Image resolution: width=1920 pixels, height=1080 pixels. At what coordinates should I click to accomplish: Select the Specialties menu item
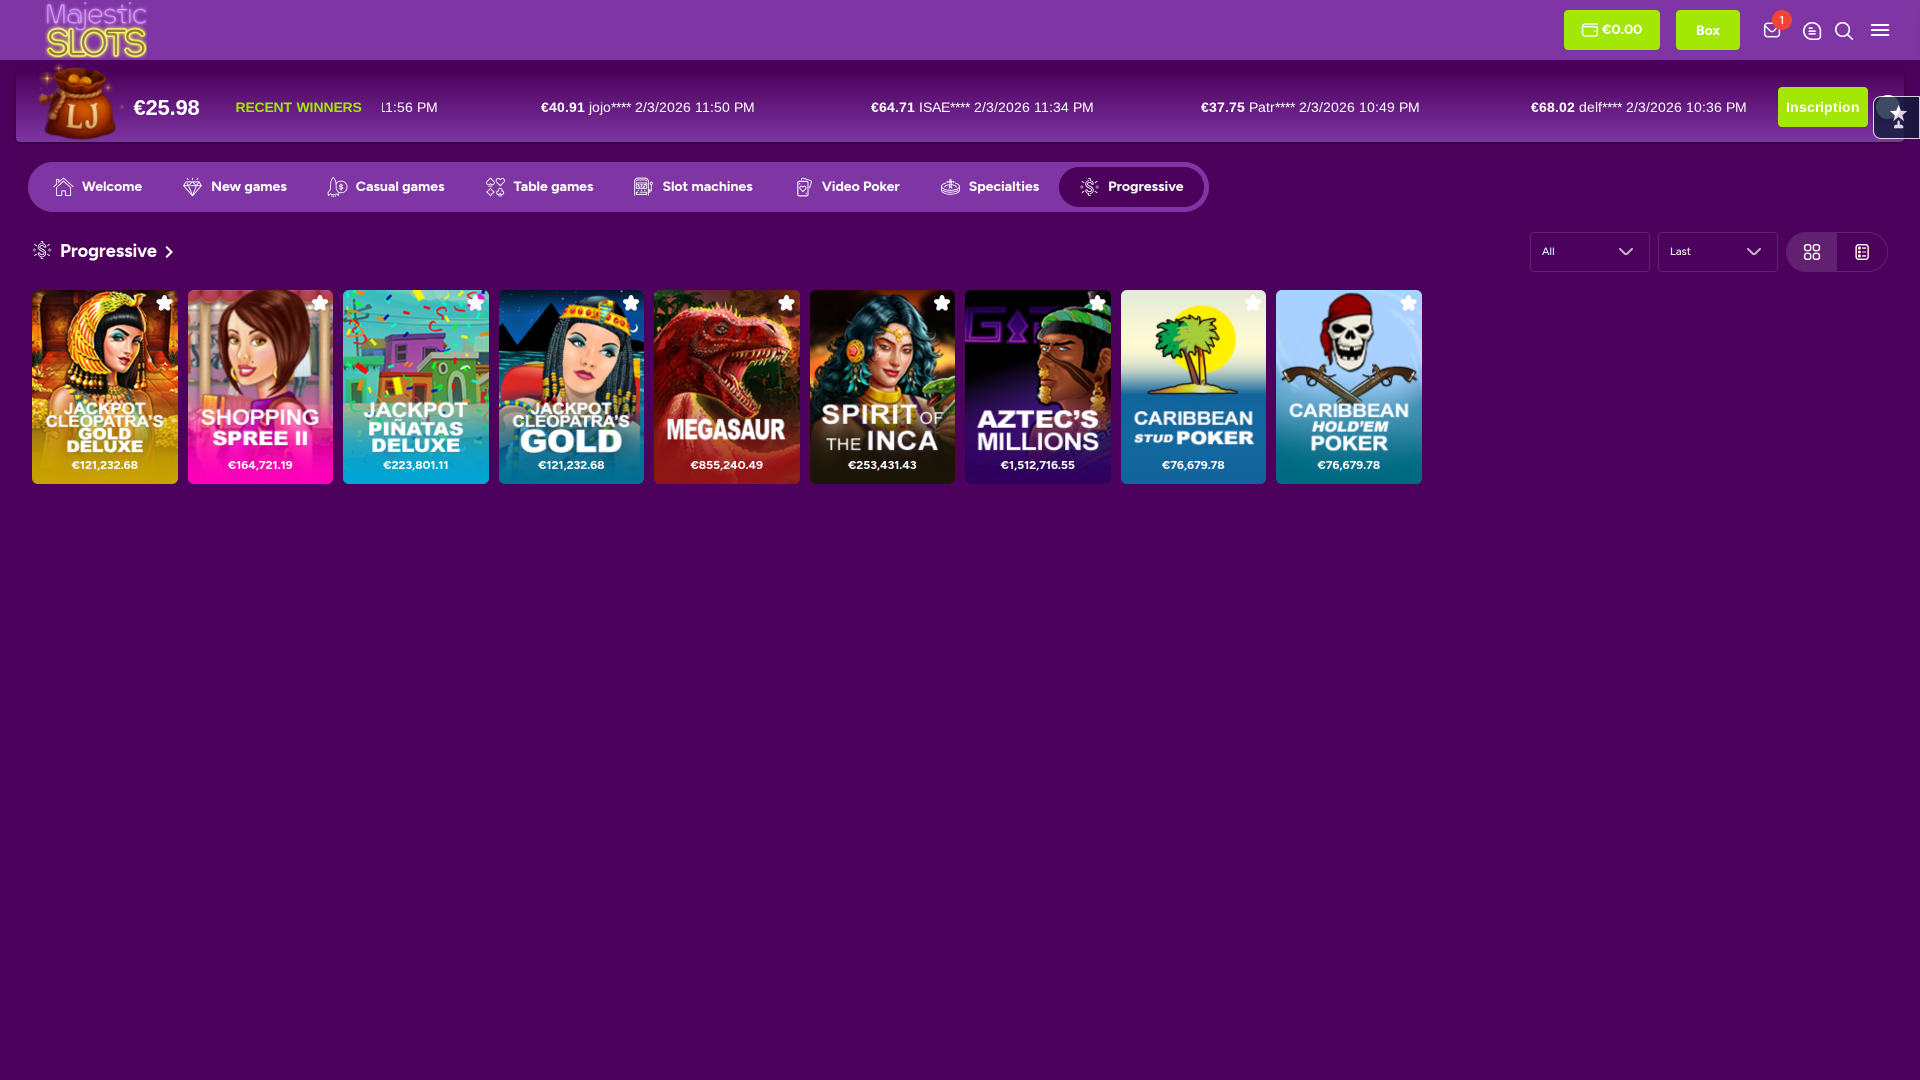(x=1003, y=187)
